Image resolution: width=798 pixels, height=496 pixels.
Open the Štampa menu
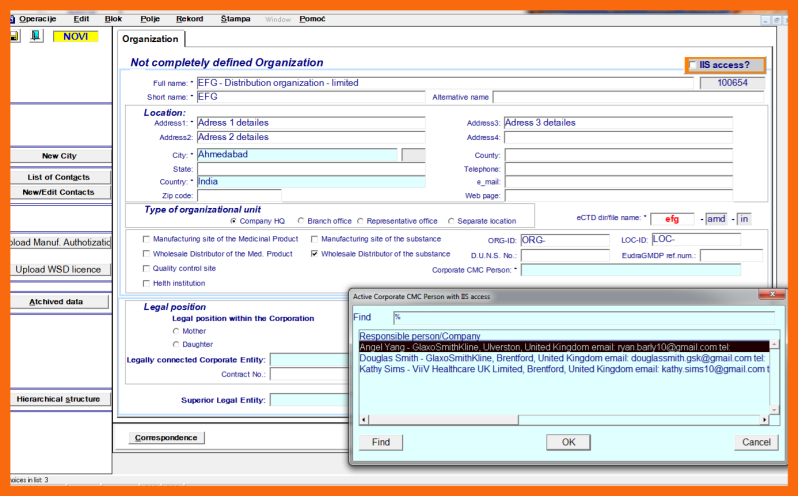pyautogui.click(x=236, y=19)
